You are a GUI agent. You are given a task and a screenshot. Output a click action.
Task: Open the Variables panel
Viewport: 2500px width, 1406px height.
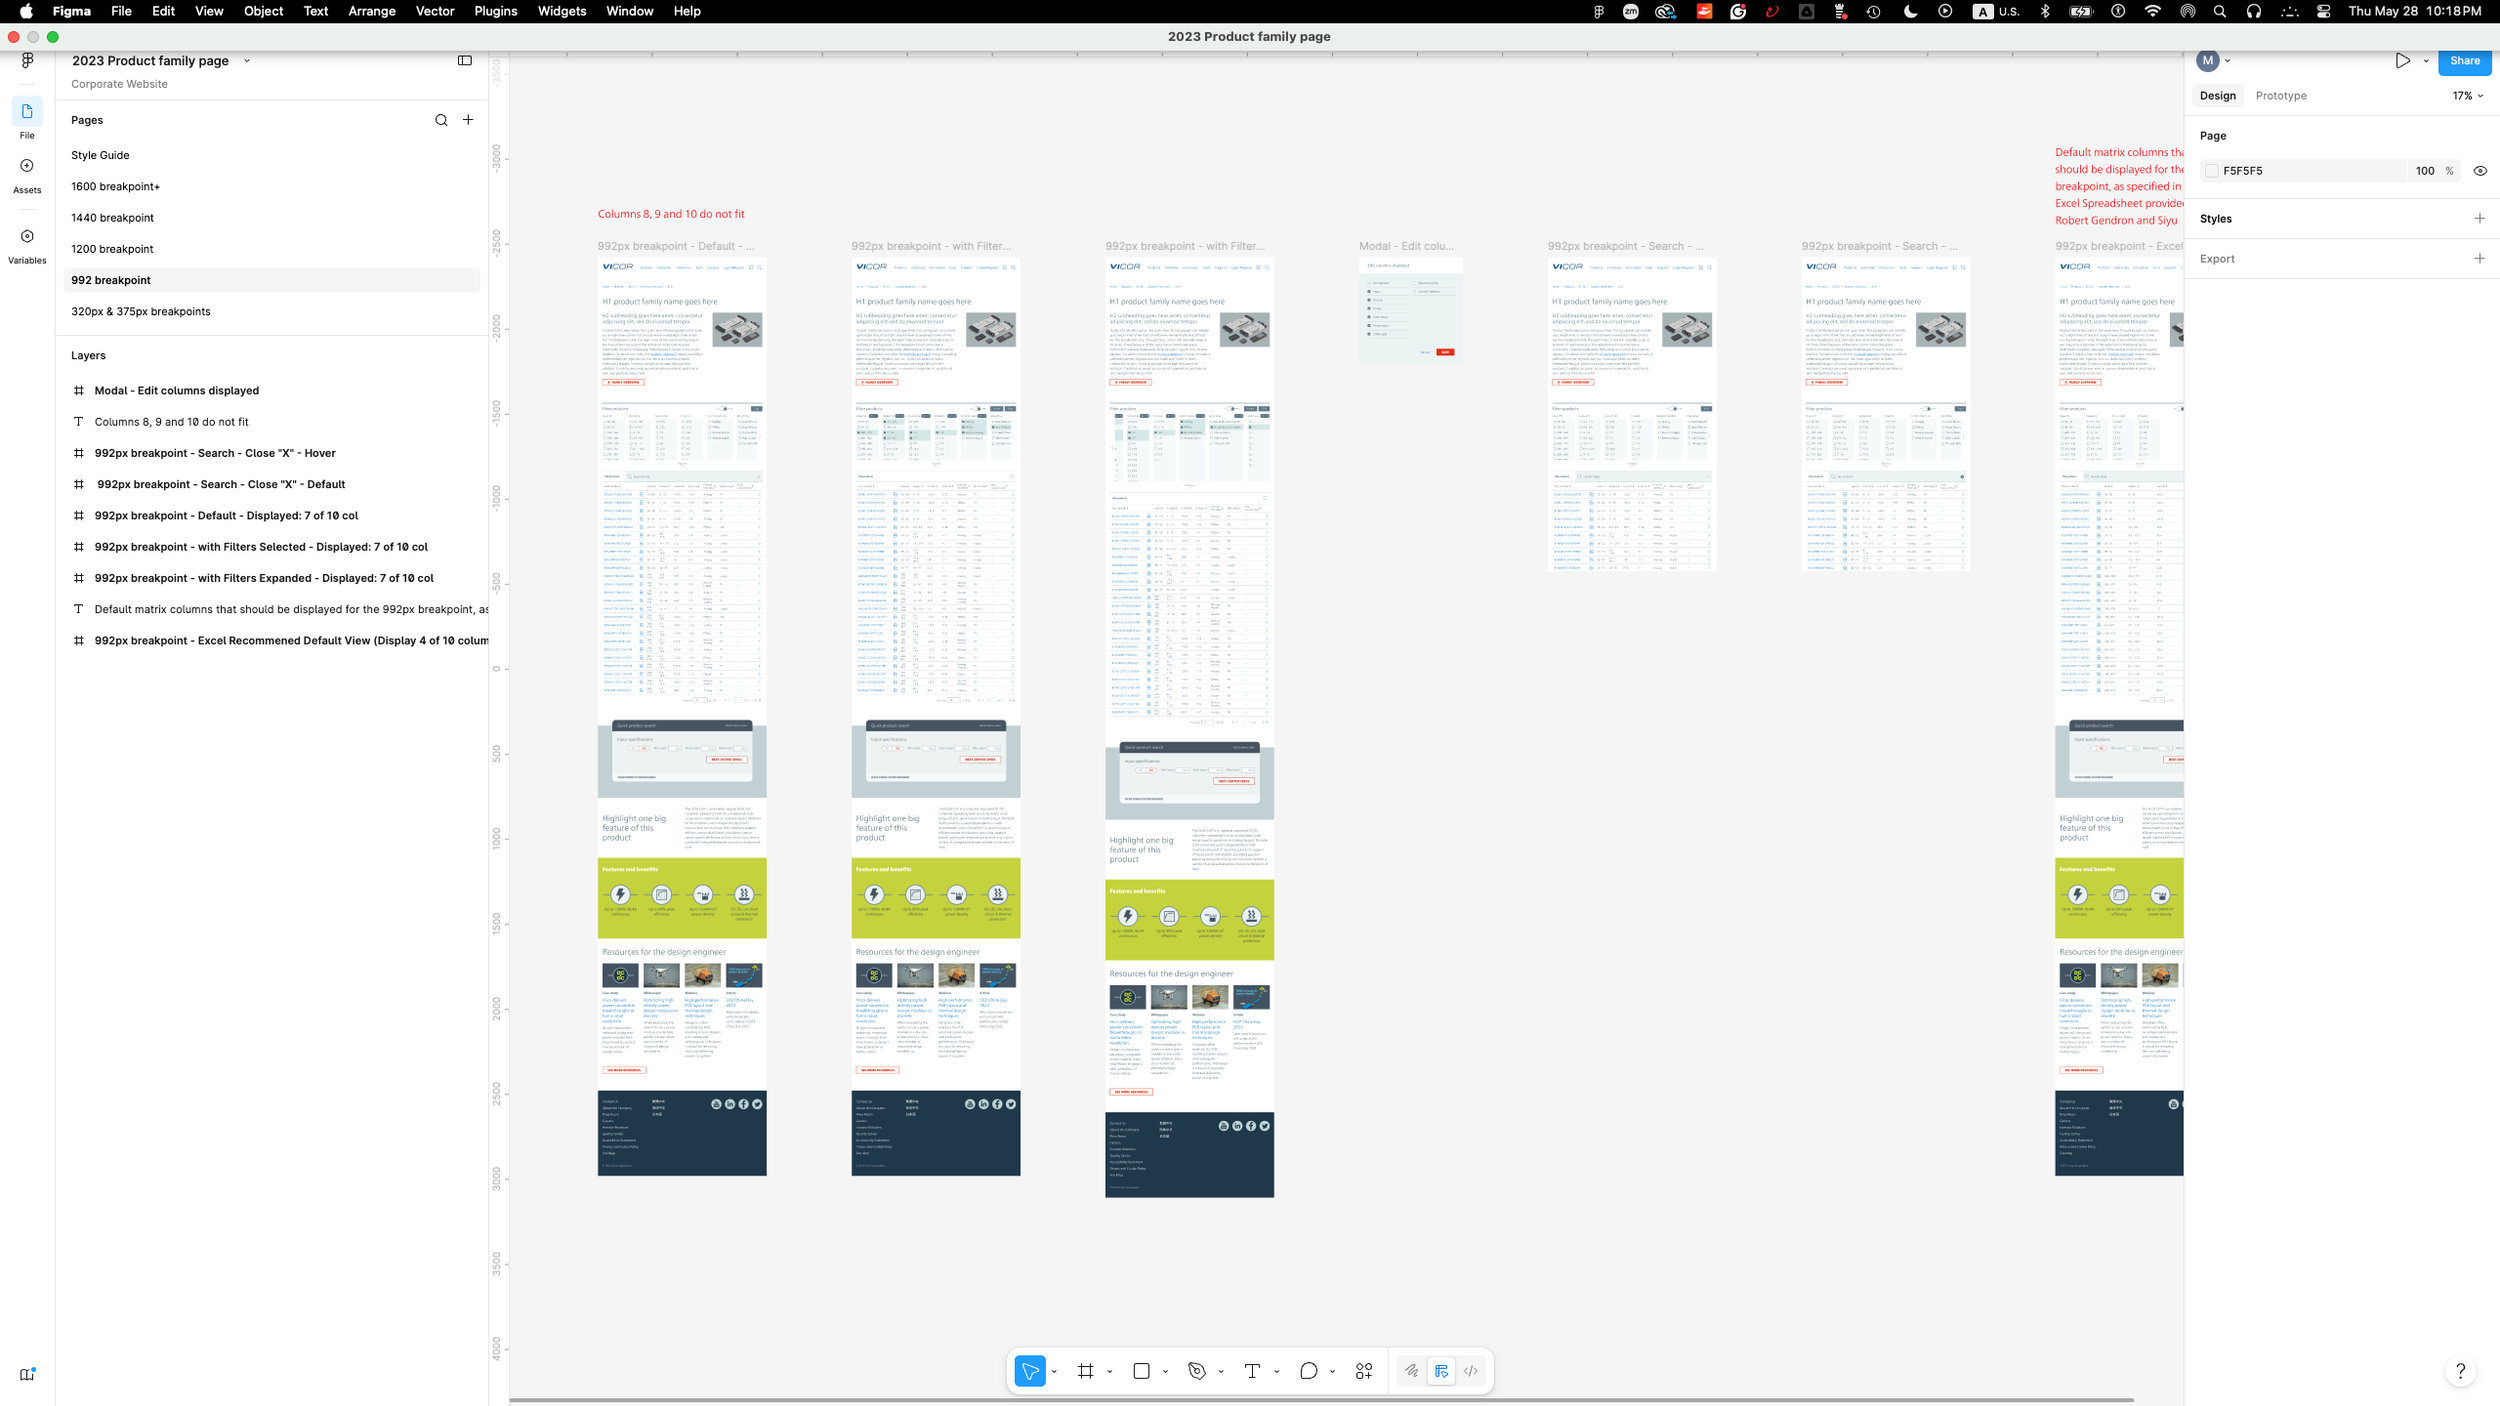(27, 246)
